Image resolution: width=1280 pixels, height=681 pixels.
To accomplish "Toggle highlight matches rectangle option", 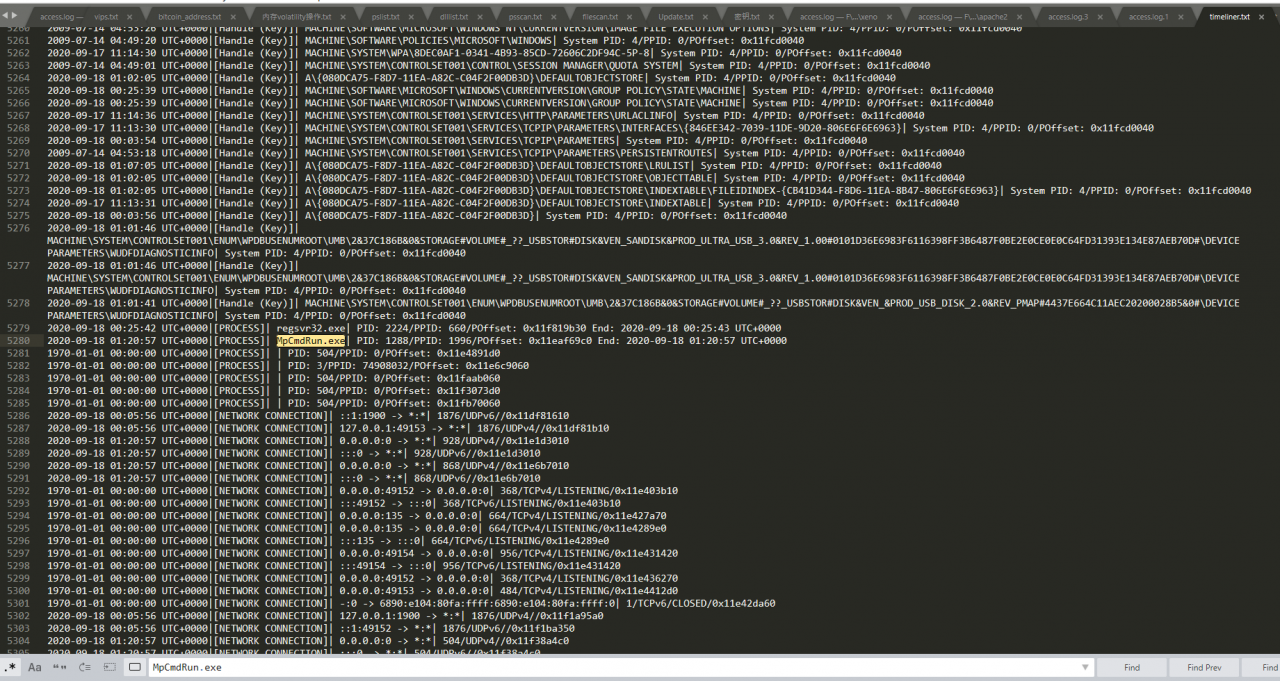I will [x=135, y=667].
